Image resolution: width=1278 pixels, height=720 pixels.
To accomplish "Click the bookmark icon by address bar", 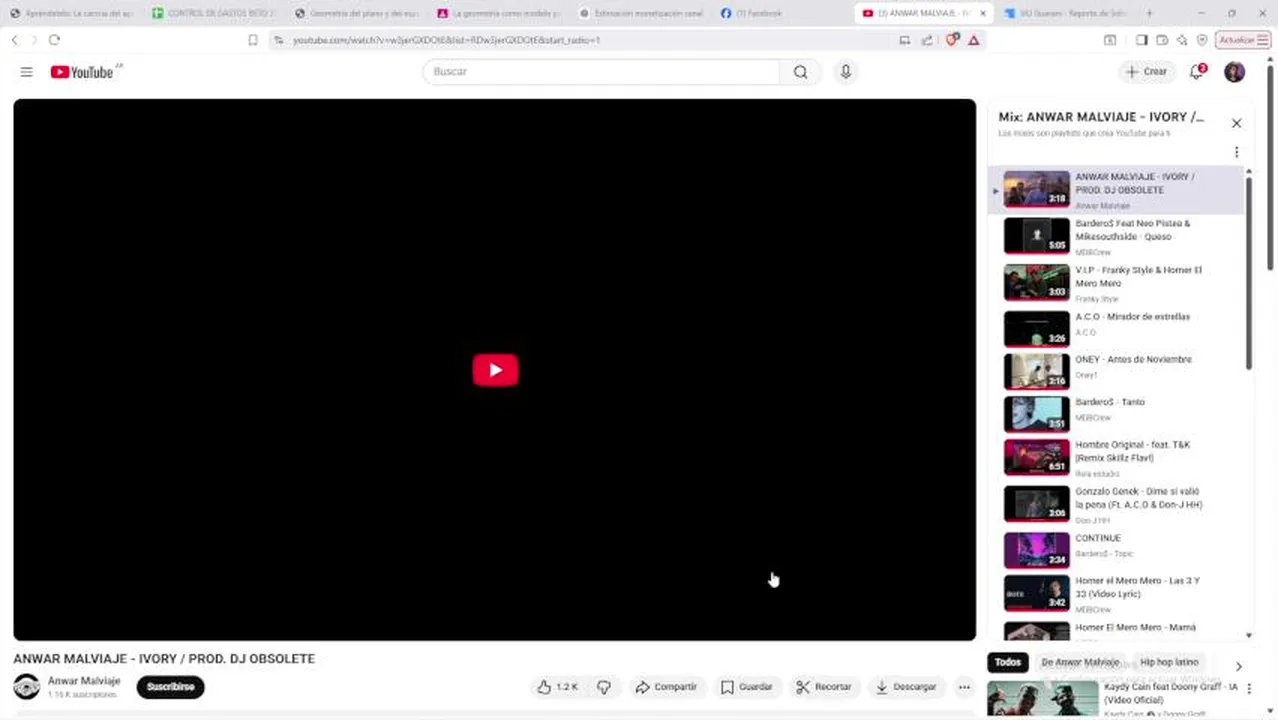I will [252, 40].
